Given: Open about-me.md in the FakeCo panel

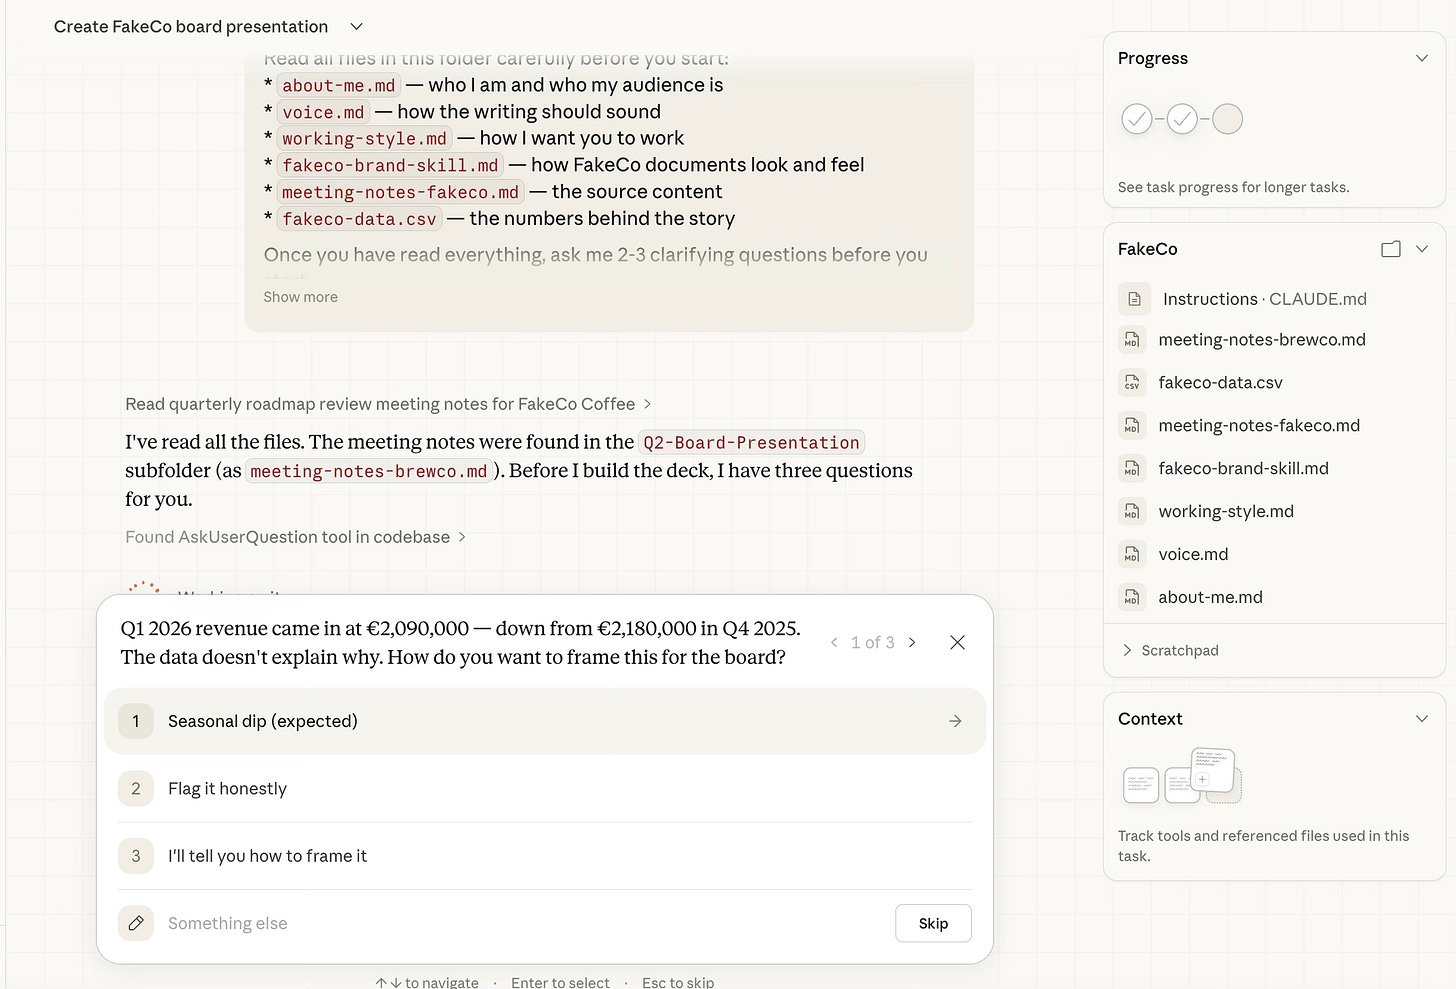Looking at the screenshot, I should tap(1210, 598).
